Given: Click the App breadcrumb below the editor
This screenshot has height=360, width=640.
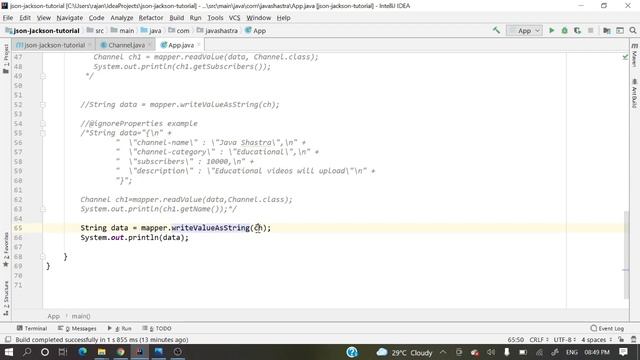Looking at the screenshot, I should (x=53, y=316).
